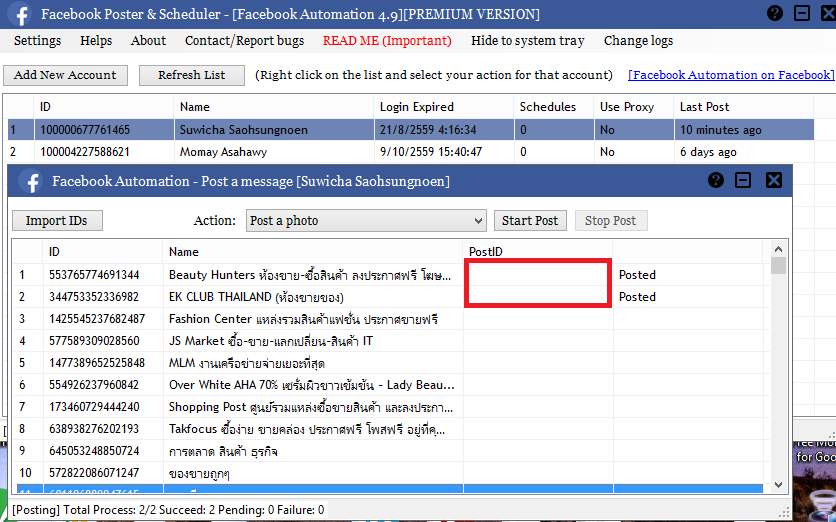Click Schedules column header
The image size is (836, 522).
click(x=554, y=107)
